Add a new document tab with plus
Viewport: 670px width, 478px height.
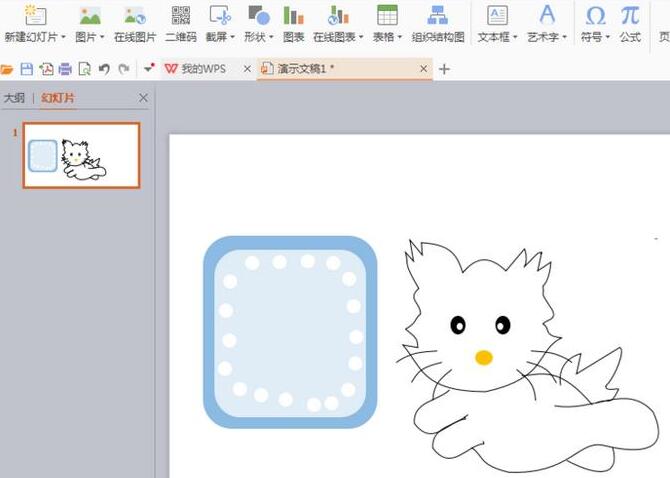coord(445,69)
